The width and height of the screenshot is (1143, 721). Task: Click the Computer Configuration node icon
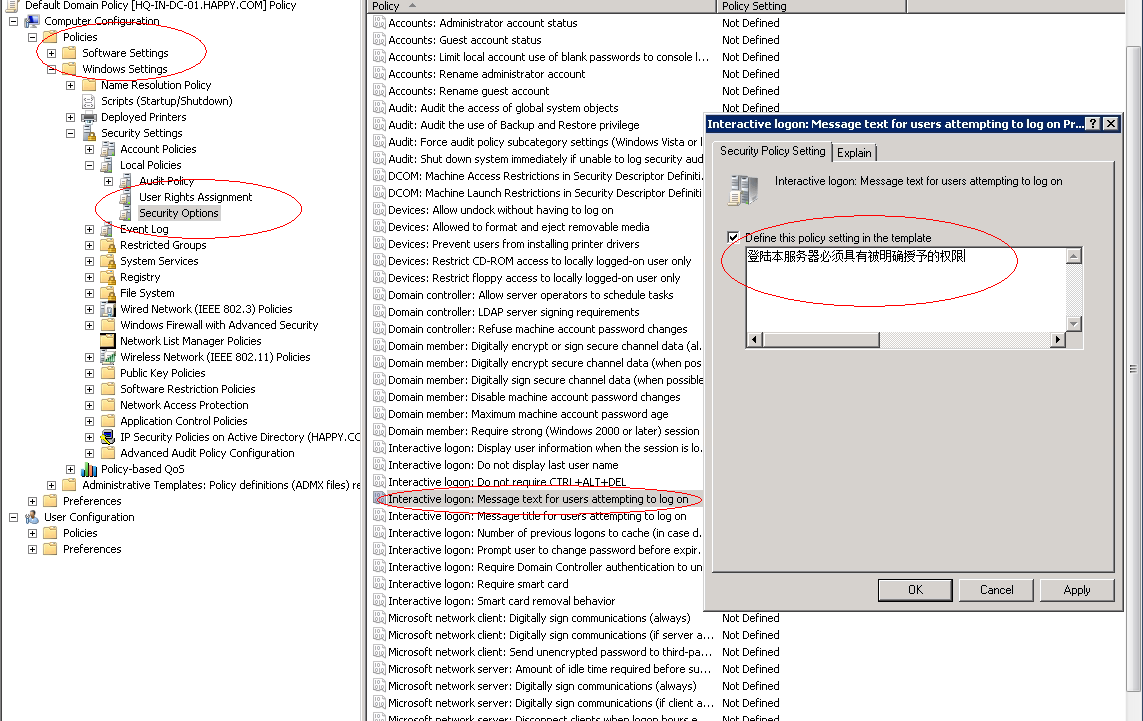coord(32,21)
